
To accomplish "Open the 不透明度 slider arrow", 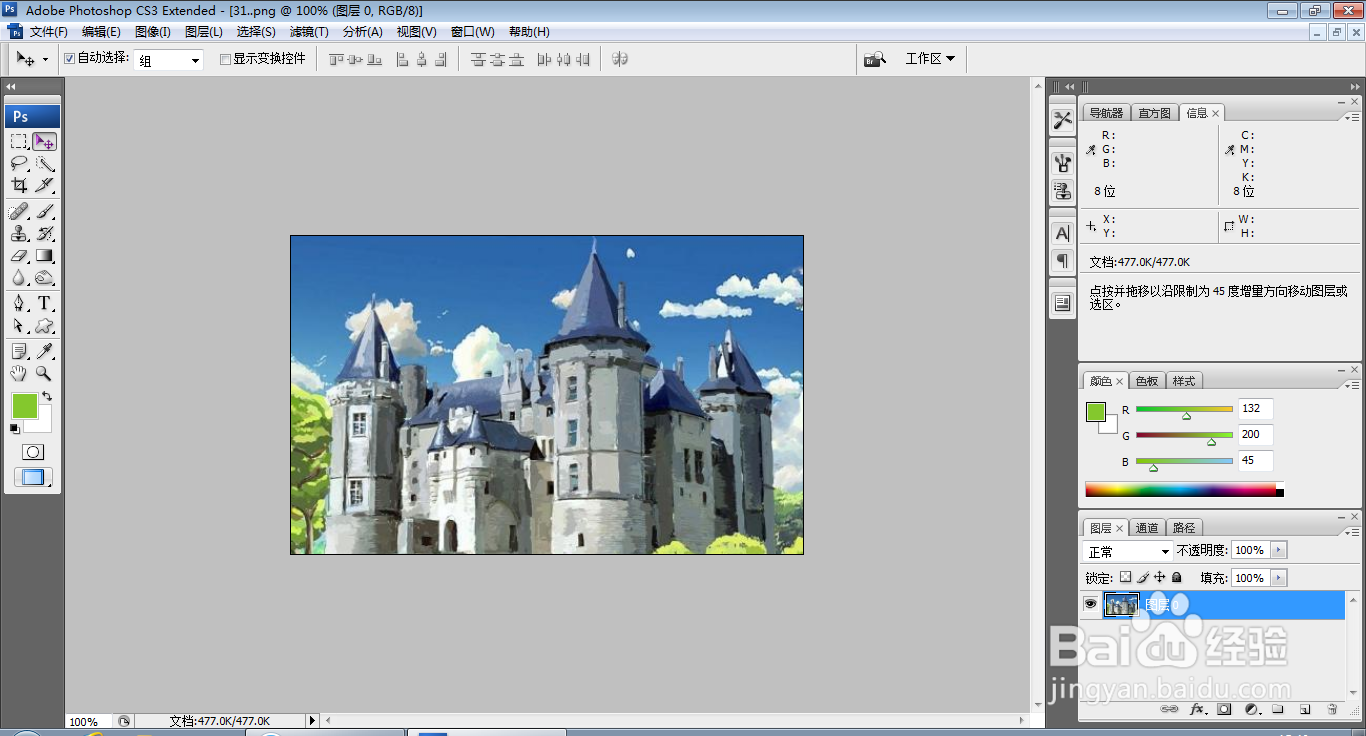I will point(1279,550).
